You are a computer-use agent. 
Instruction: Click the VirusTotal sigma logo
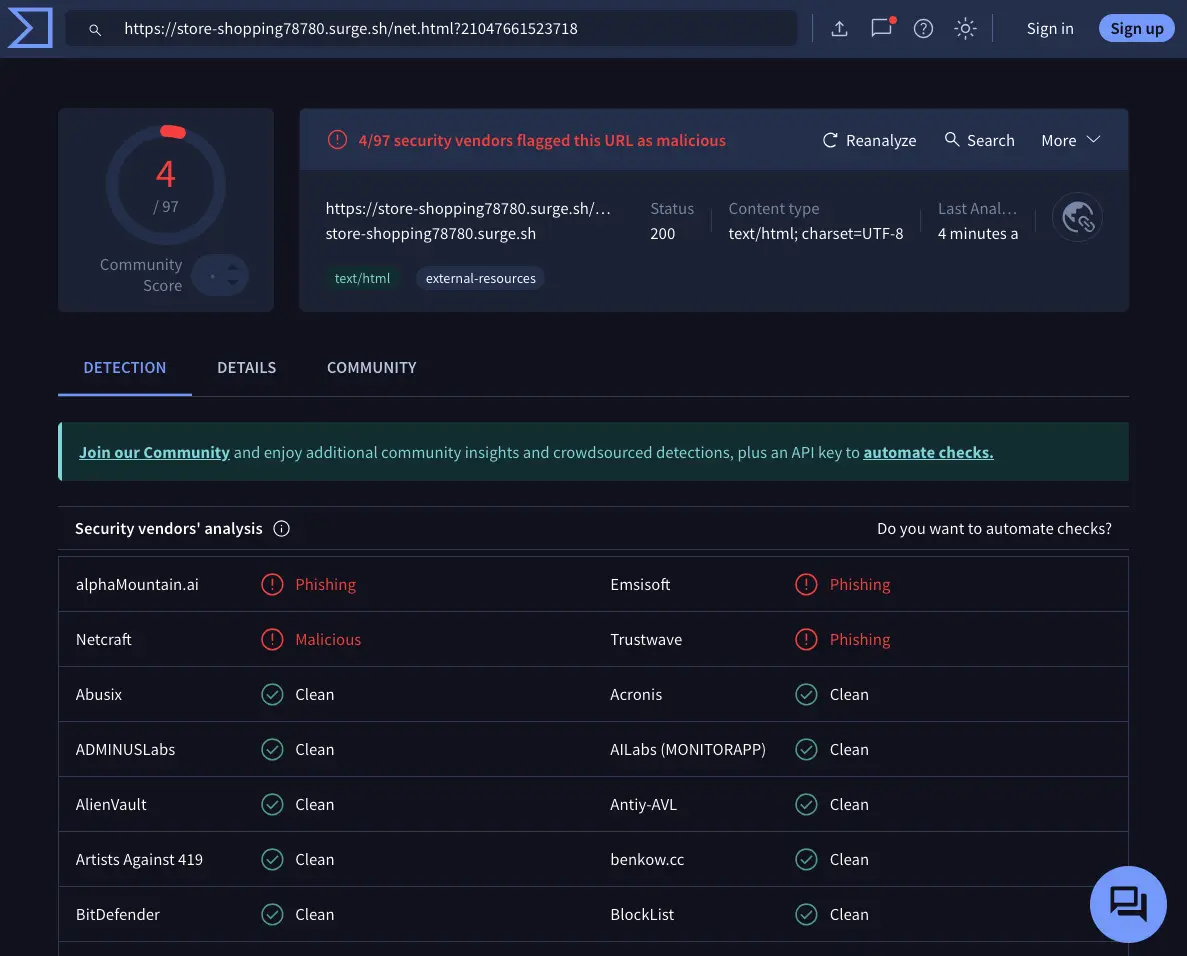click(x=30, y=28)
